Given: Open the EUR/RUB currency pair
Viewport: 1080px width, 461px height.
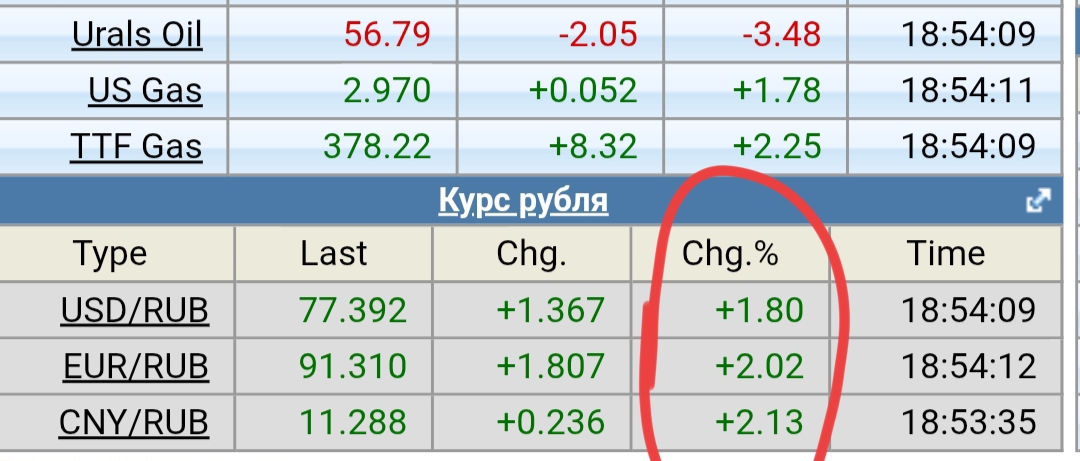Looking at the screenshot, I should pyautogui.click(x=135, y=367).
